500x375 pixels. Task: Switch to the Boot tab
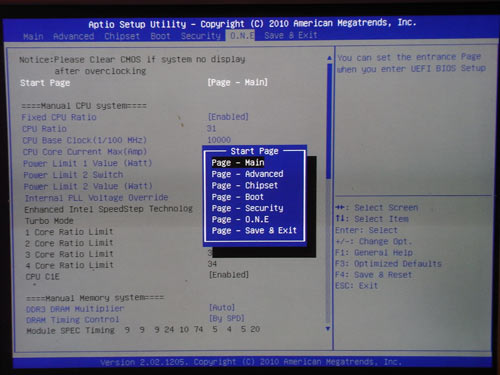160,36
